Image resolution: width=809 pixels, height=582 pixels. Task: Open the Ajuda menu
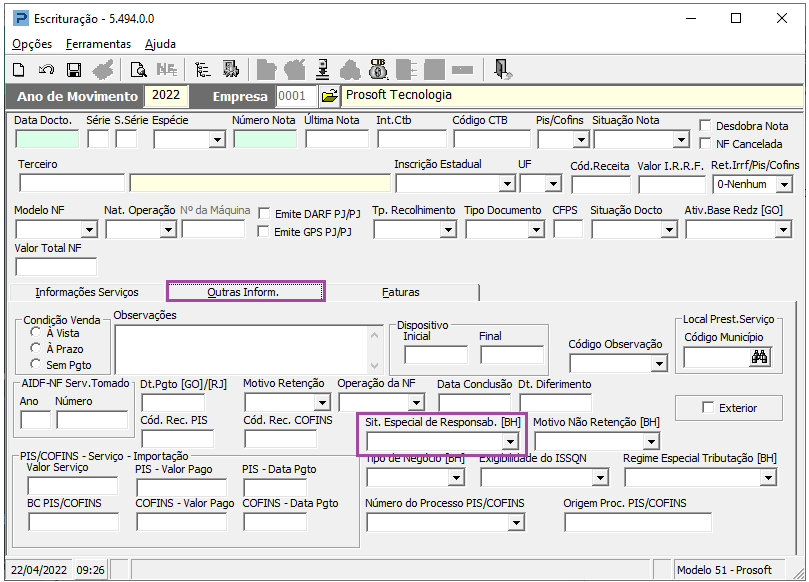(160, 44)
